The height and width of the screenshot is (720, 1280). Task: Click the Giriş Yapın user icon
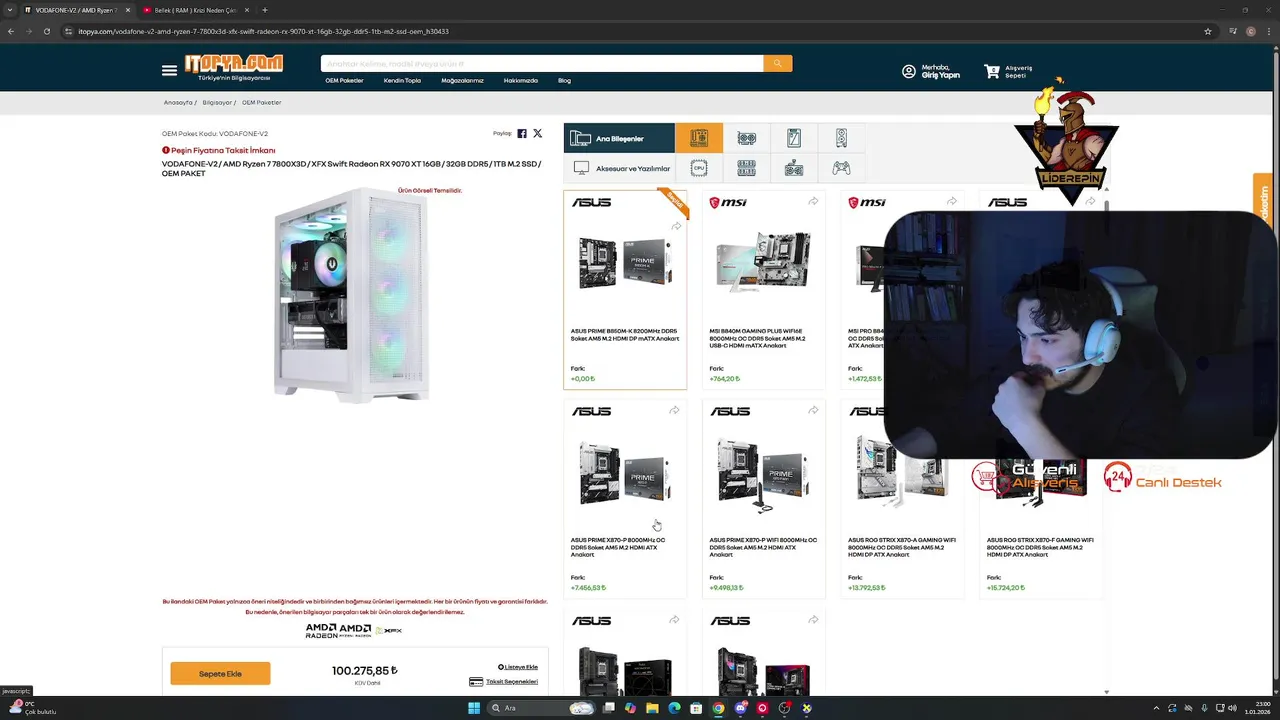pyautogui.click(x=909, y=71)
